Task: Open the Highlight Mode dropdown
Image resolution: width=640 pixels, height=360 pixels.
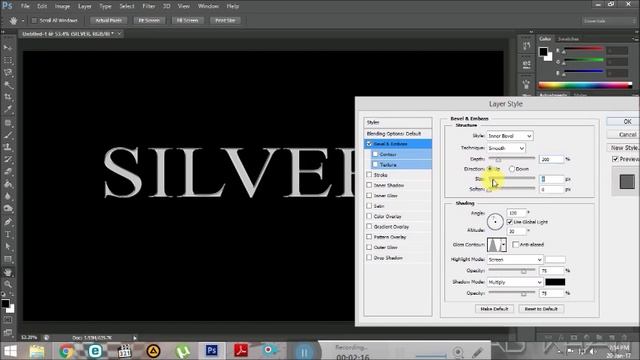Action: pyautogui.click(x=515, y=260)
